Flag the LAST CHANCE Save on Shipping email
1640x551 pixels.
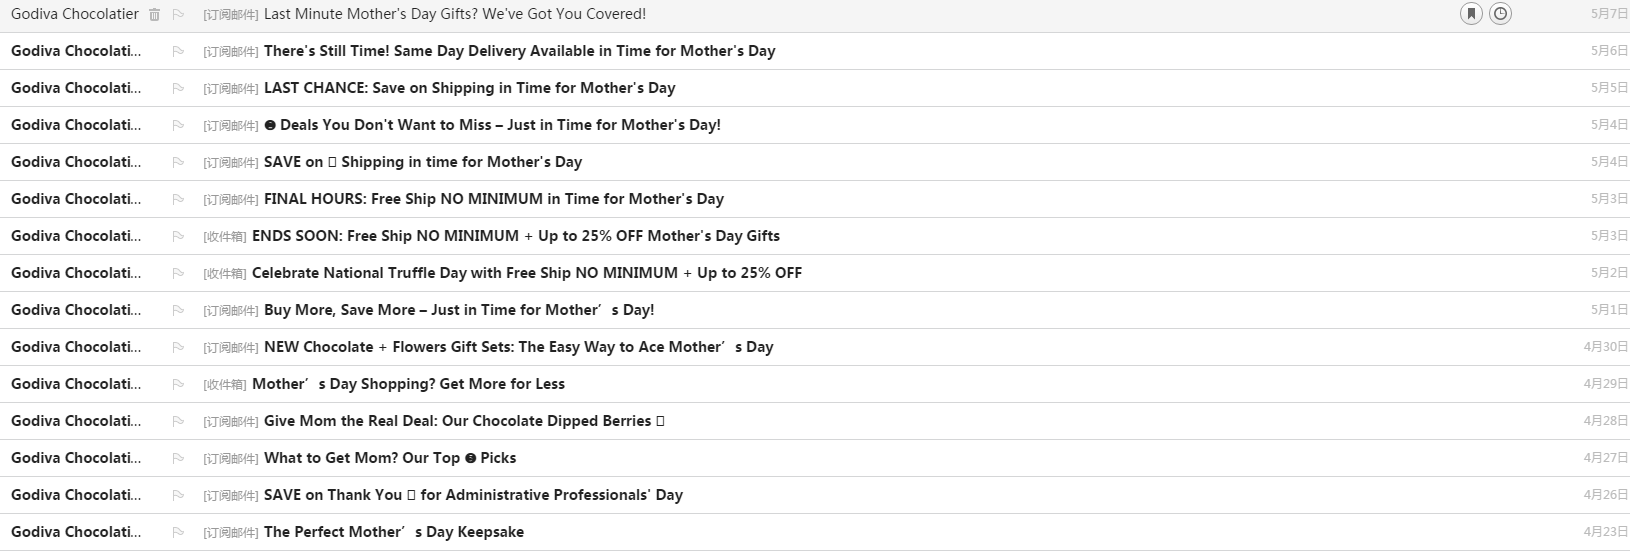[179, 89]
